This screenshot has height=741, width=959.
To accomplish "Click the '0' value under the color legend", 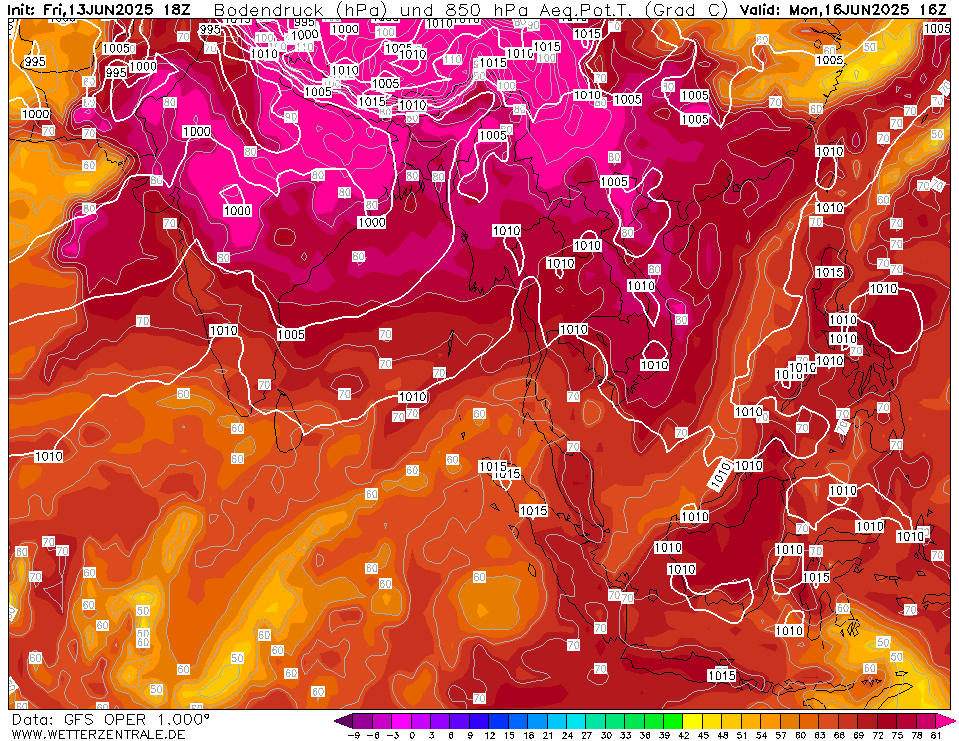I will click(x=412, y=735).
